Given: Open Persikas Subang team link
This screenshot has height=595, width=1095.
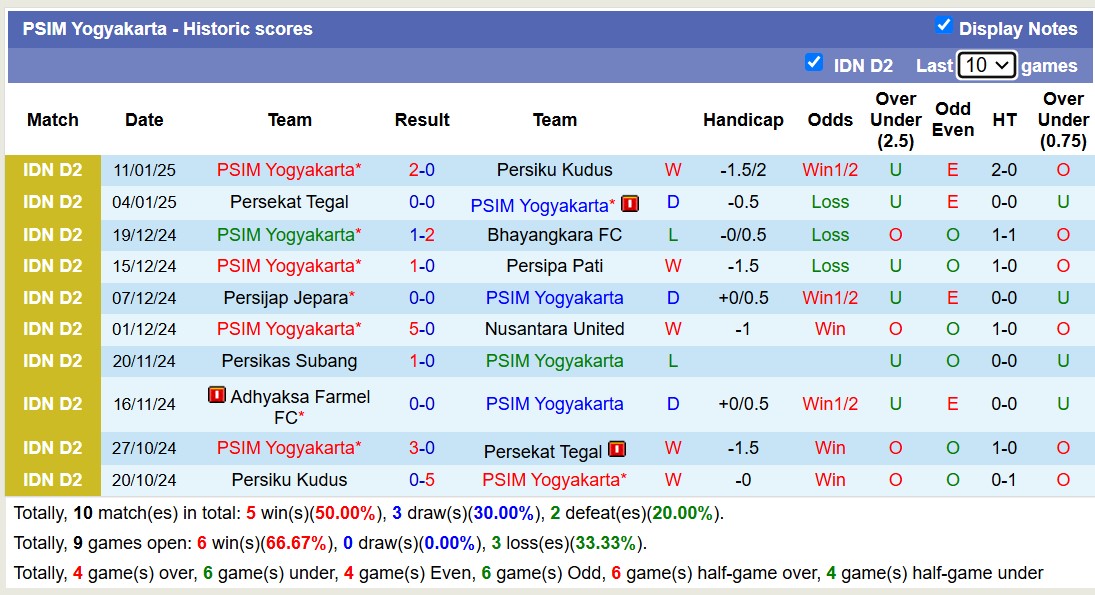Looking at the screenshot, I should [x=289, y=361].
